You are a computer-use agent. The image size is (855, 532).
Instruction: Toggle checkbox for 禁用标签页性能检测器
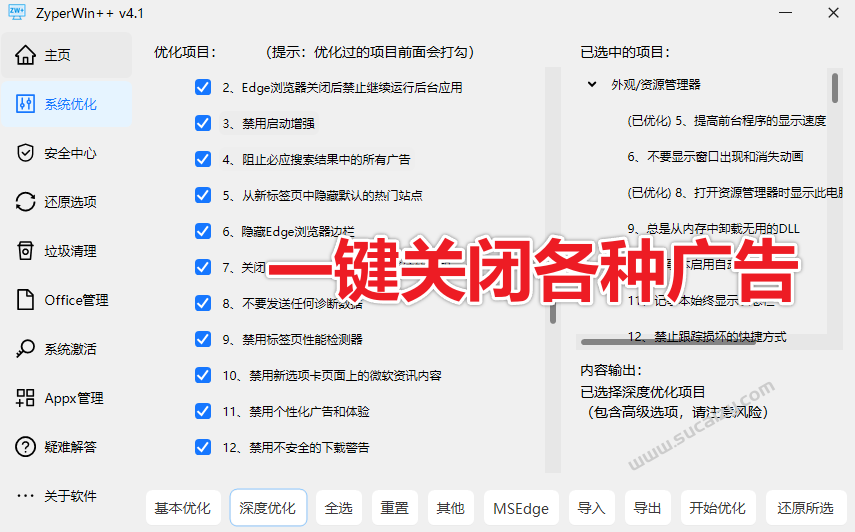[203, 339]
